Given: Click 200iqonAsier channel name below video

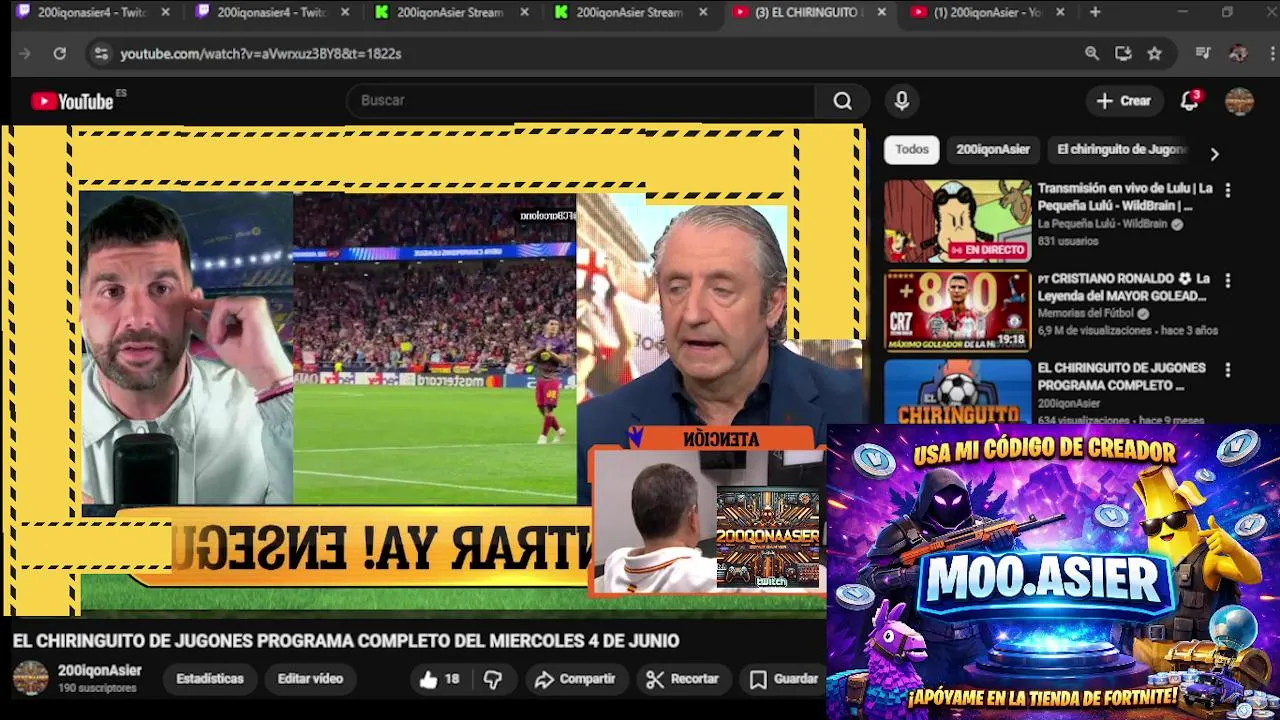Looking at the screenshot, I should click(x=99, y=671).
